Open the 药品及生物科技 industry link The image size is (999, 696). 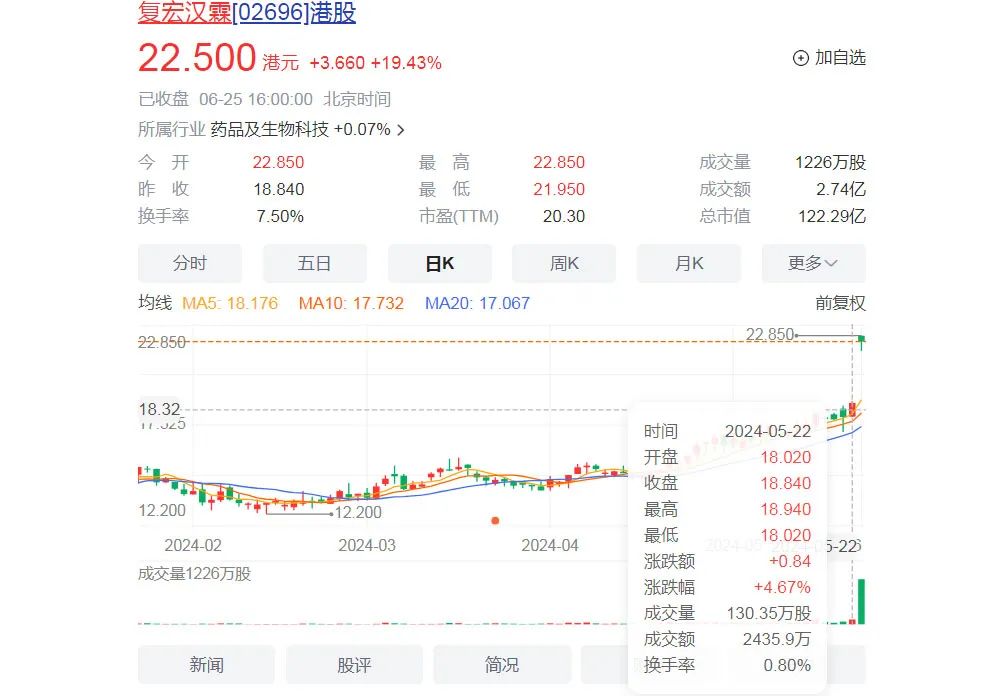point(269,129)
